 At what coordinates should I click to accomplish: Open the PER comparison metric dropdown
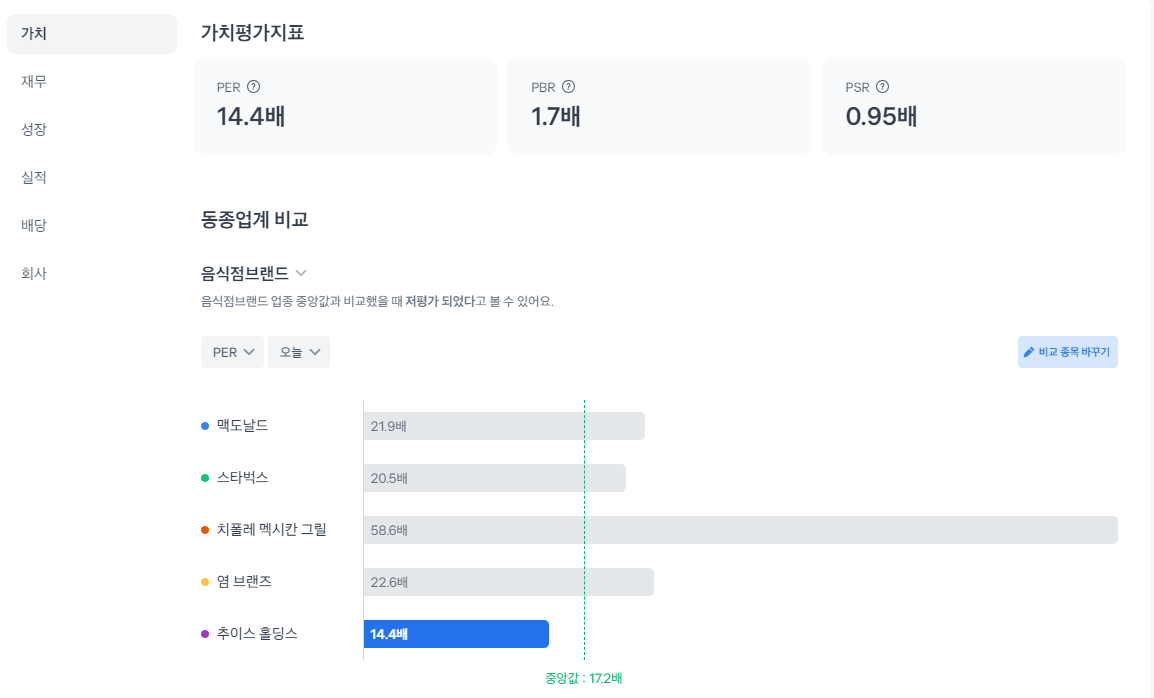pos(232,351)
